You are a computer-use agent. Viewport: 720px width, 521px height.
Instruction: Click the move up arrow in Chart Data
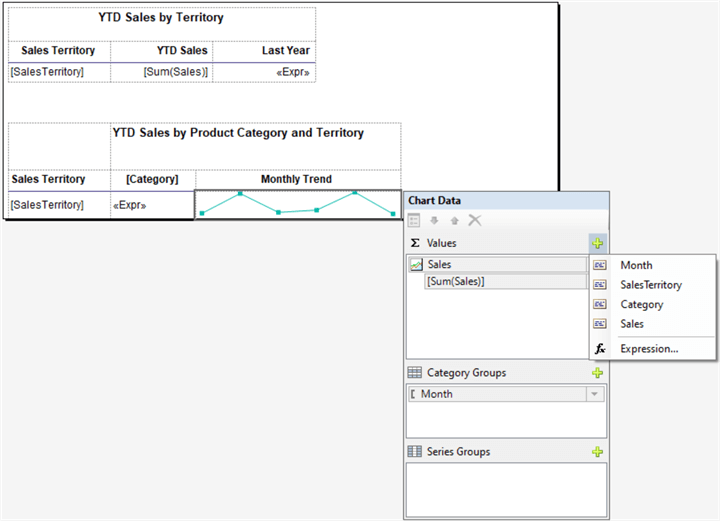tap(455, 220)
